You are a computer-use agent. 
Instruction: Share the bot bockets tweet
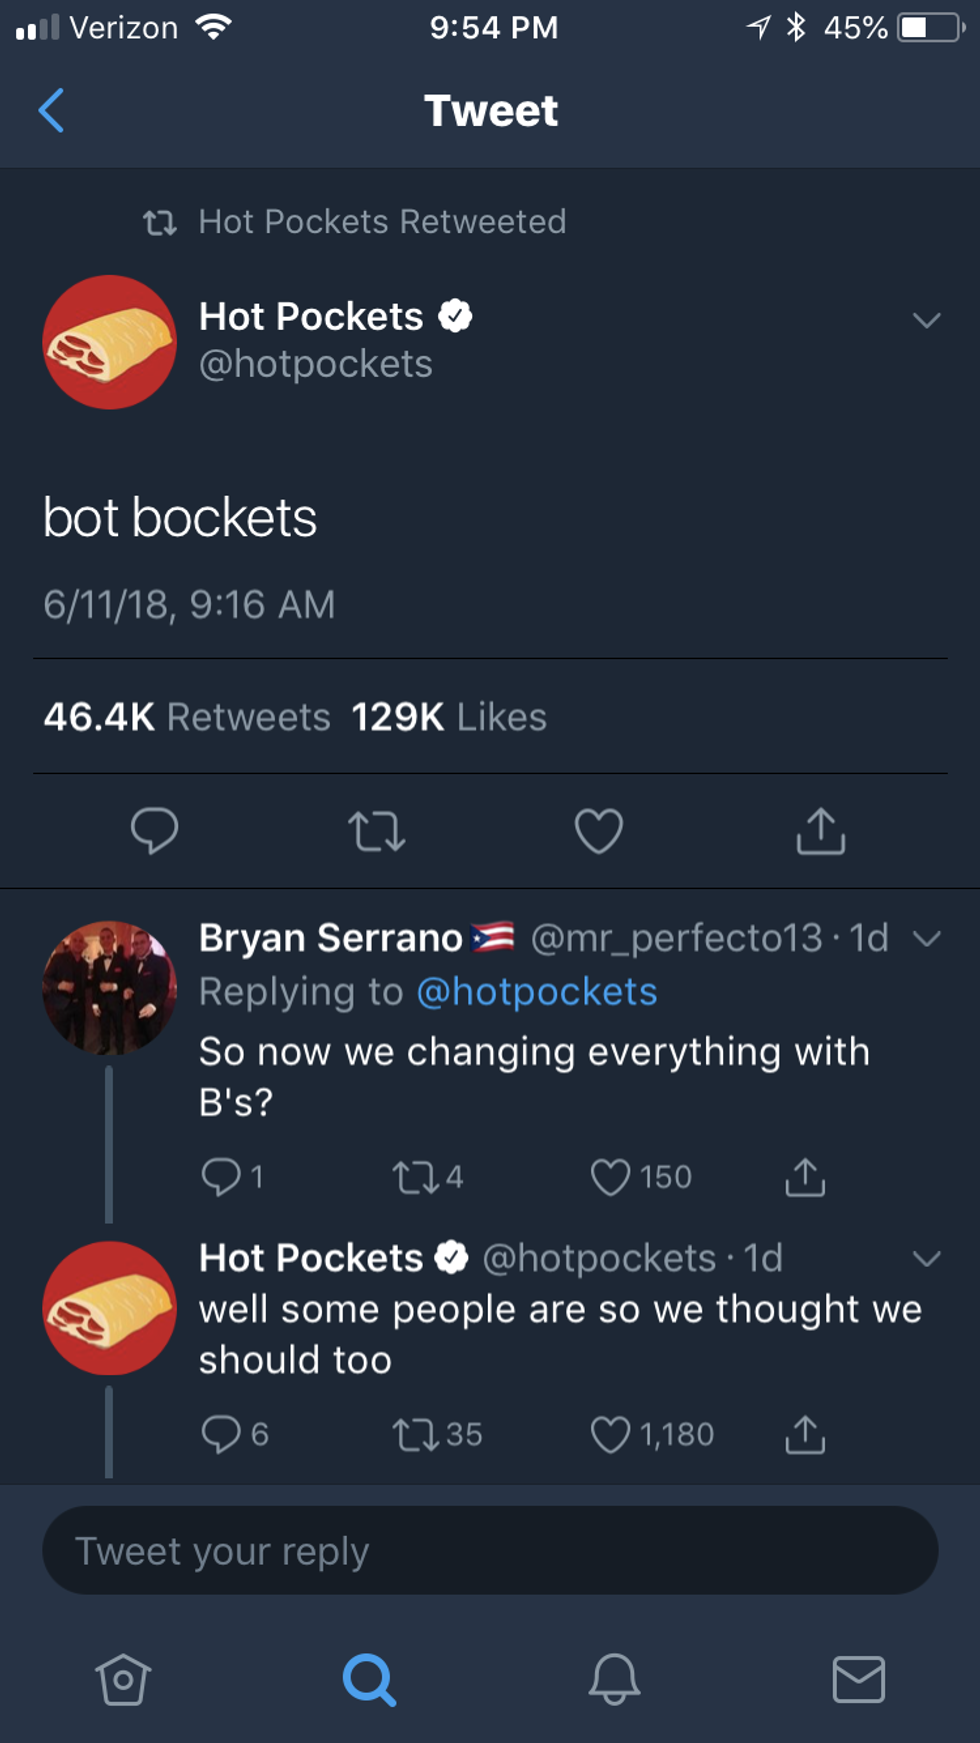click(820, 831)
